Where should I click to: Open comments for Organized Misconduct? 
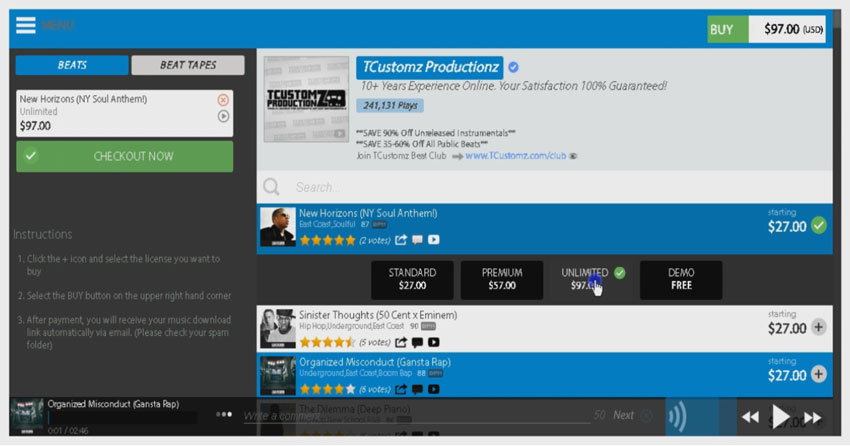pos(417,389)
